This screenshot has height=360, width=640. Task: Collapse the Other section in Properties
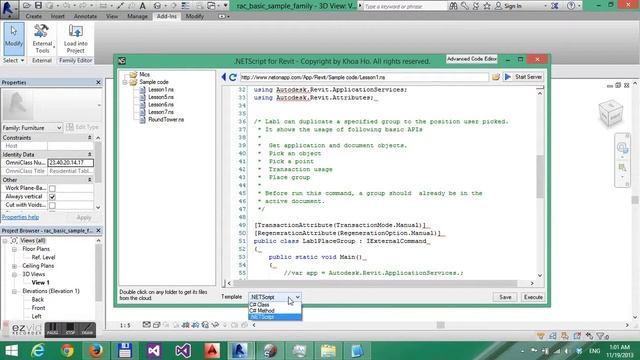89,180
